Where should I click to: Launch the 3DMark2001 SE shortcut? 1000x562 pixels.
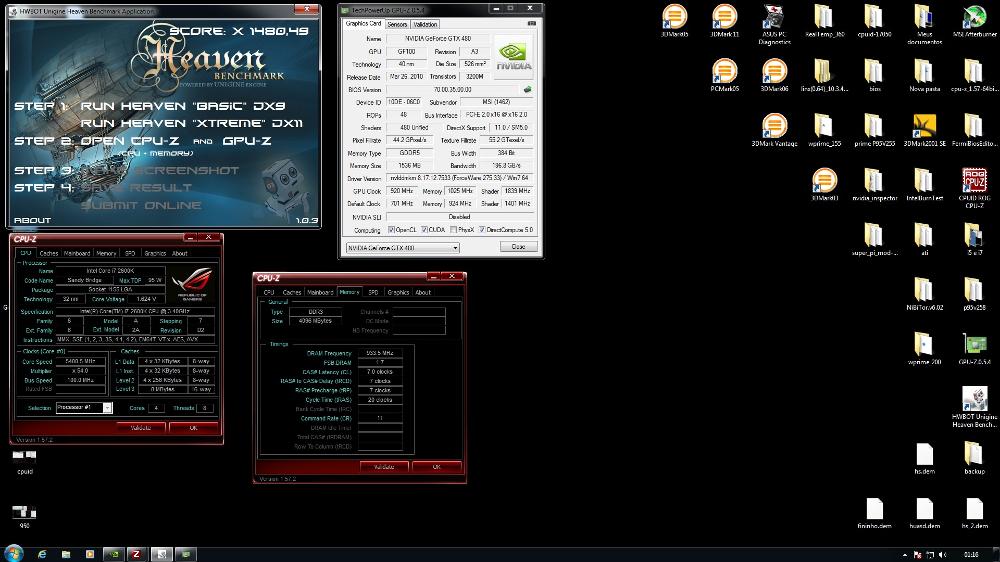coord(924,130)
